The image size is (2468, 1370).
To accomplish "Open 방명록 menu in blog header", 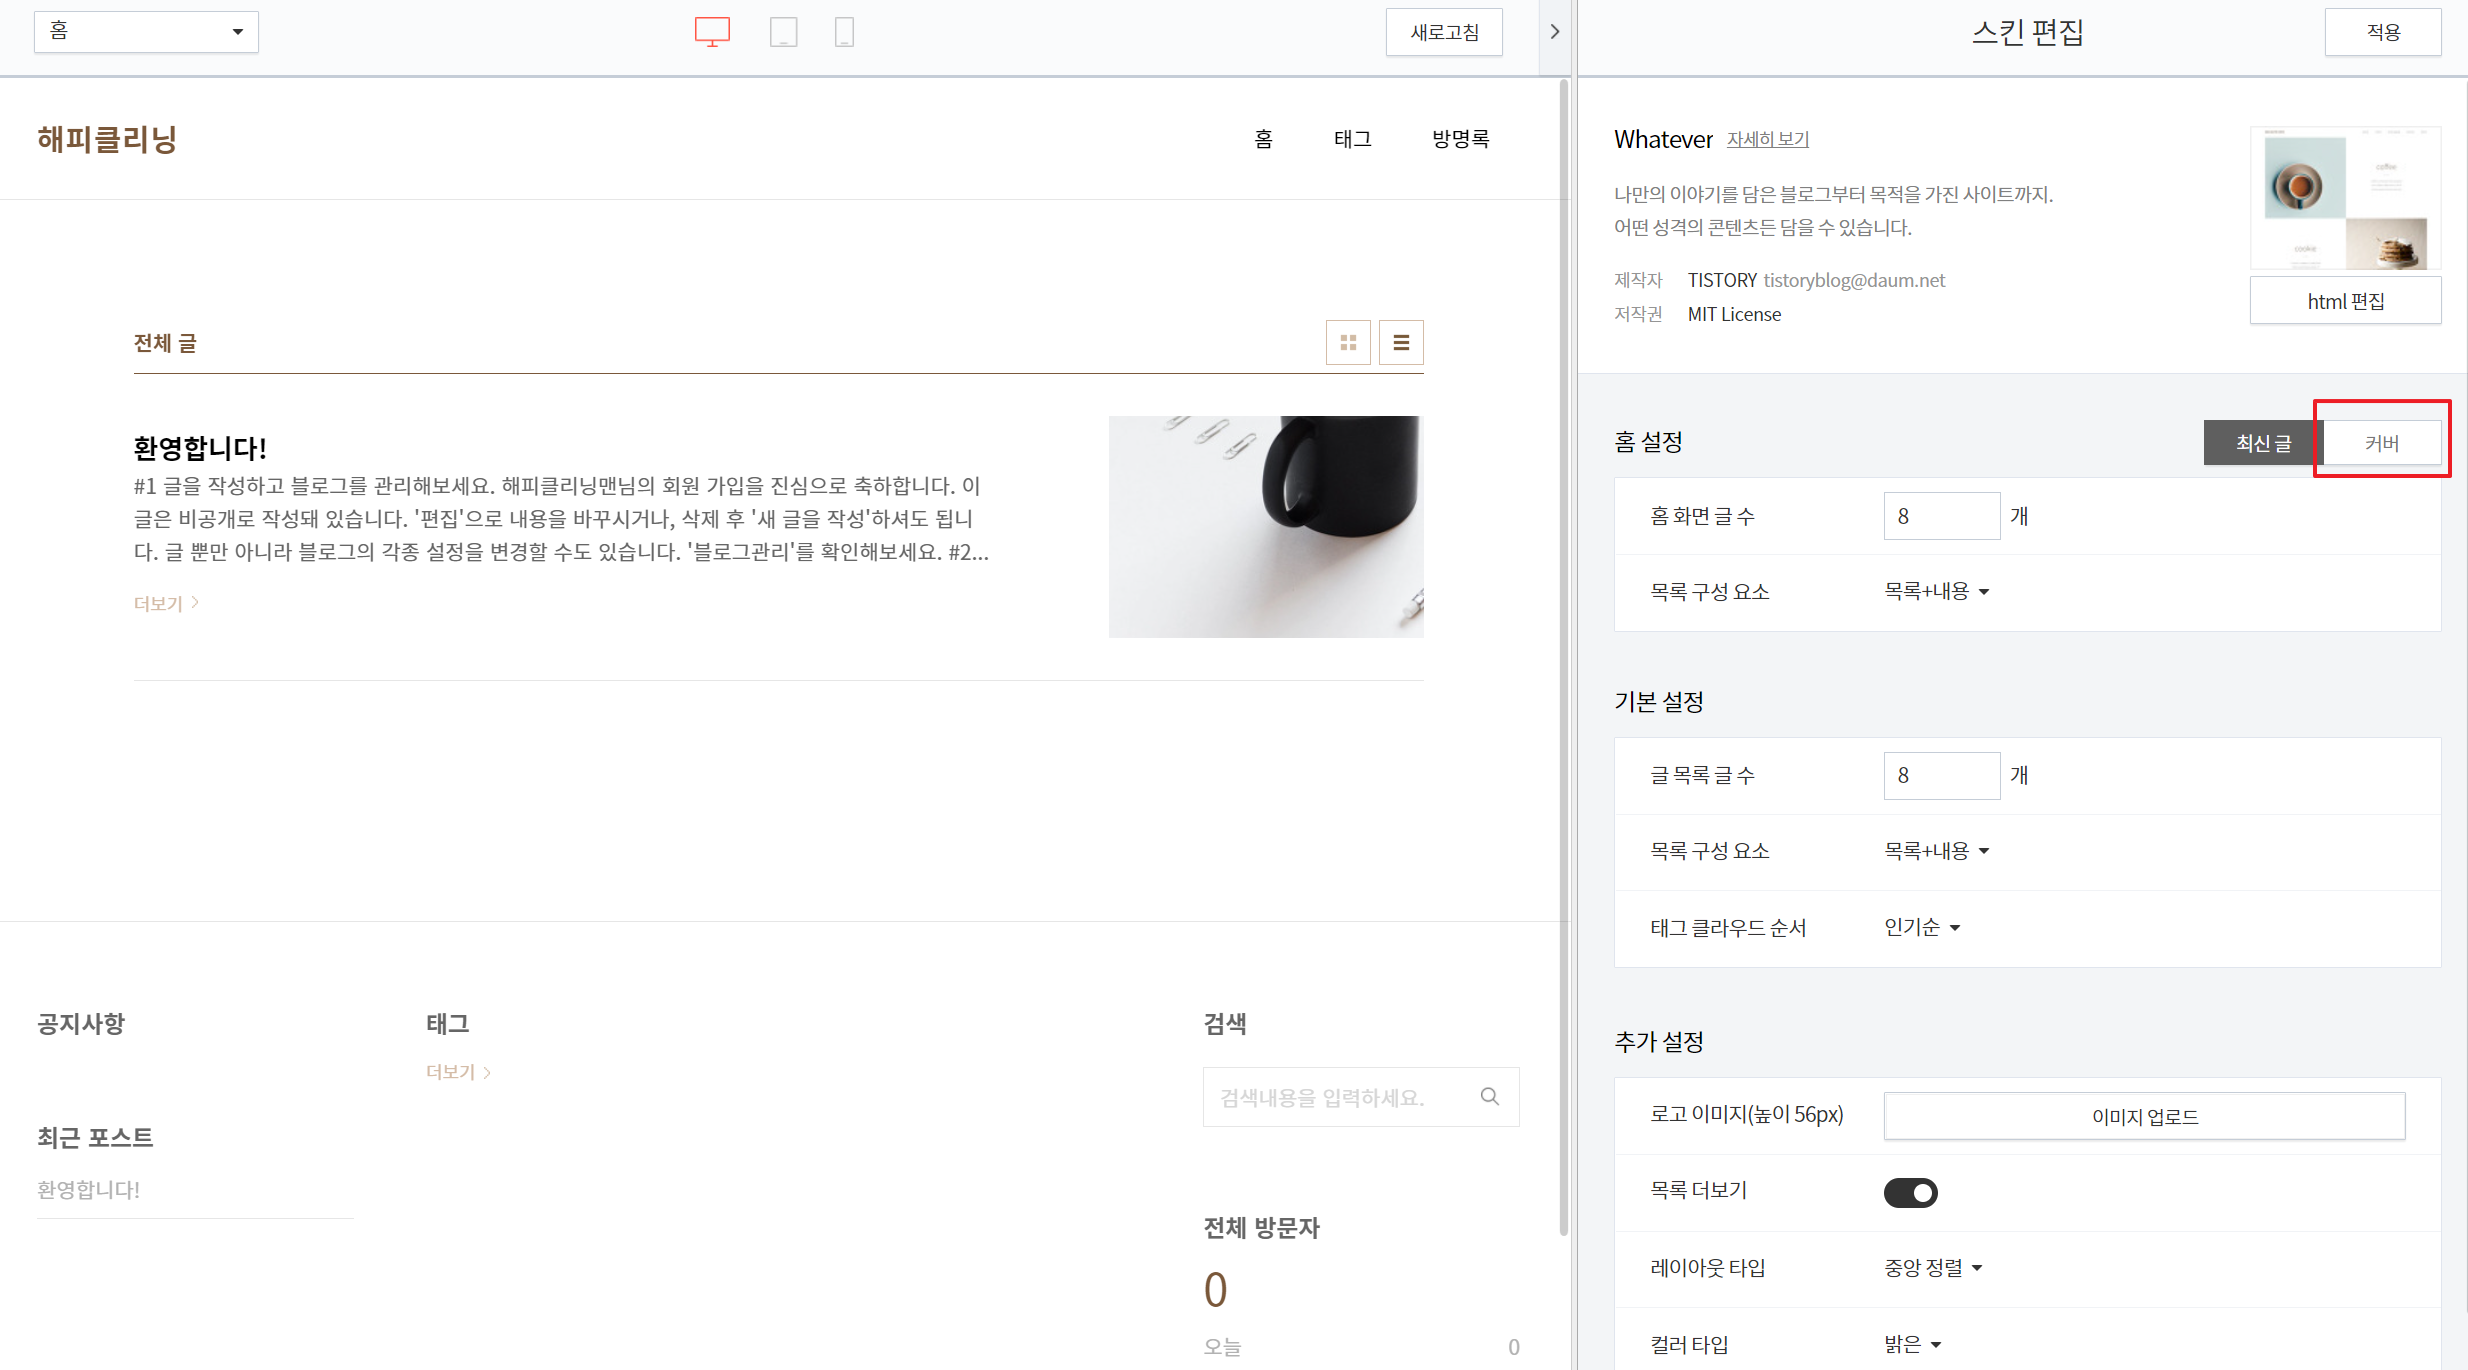I will click(1460, 139).
